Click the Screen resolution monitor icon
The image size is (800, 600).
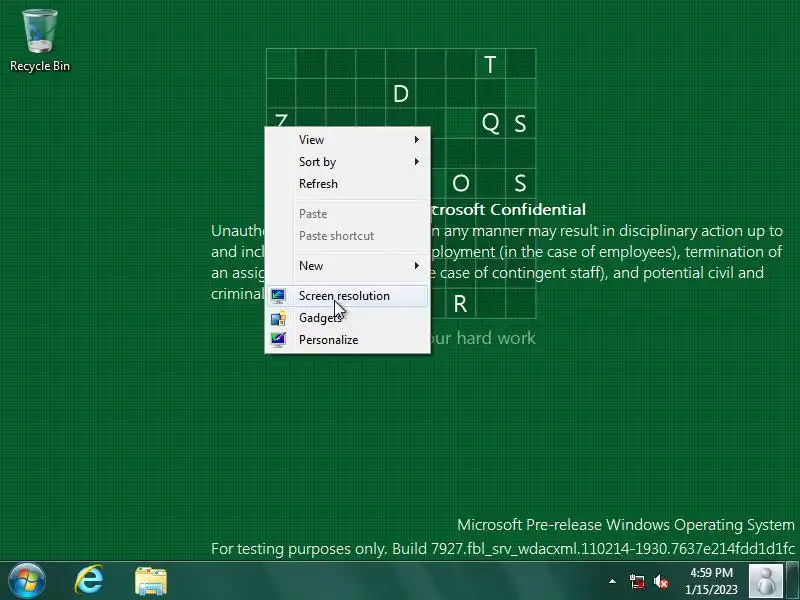pyautogui.click(x=278, y=296)
